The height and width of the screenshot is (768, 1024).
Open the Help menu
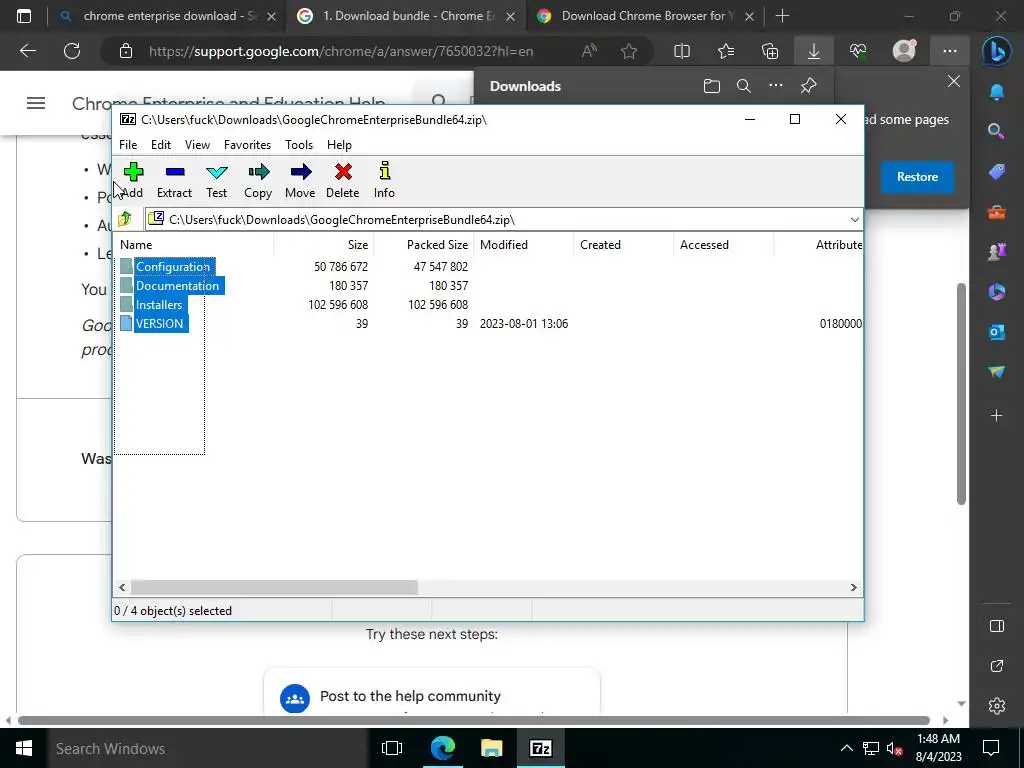tap(339, 145)
